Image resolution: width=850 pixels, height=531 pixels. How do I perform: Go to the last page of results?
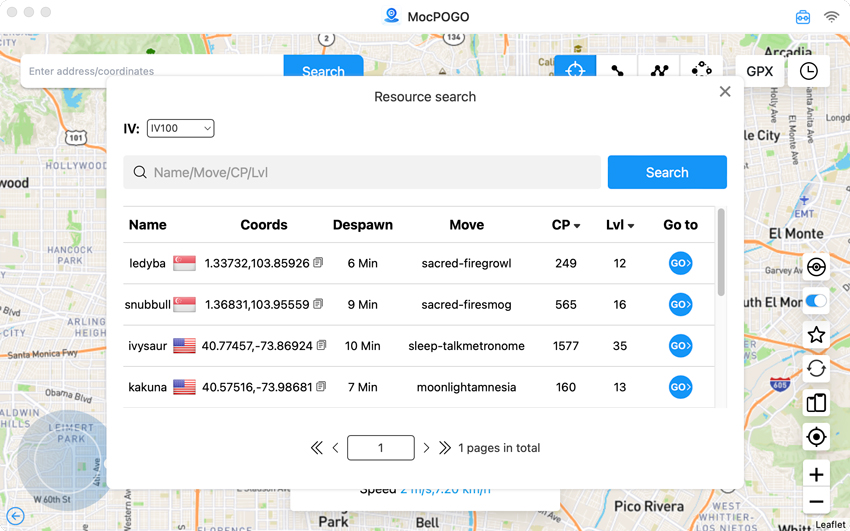click(x=445, y=448)
